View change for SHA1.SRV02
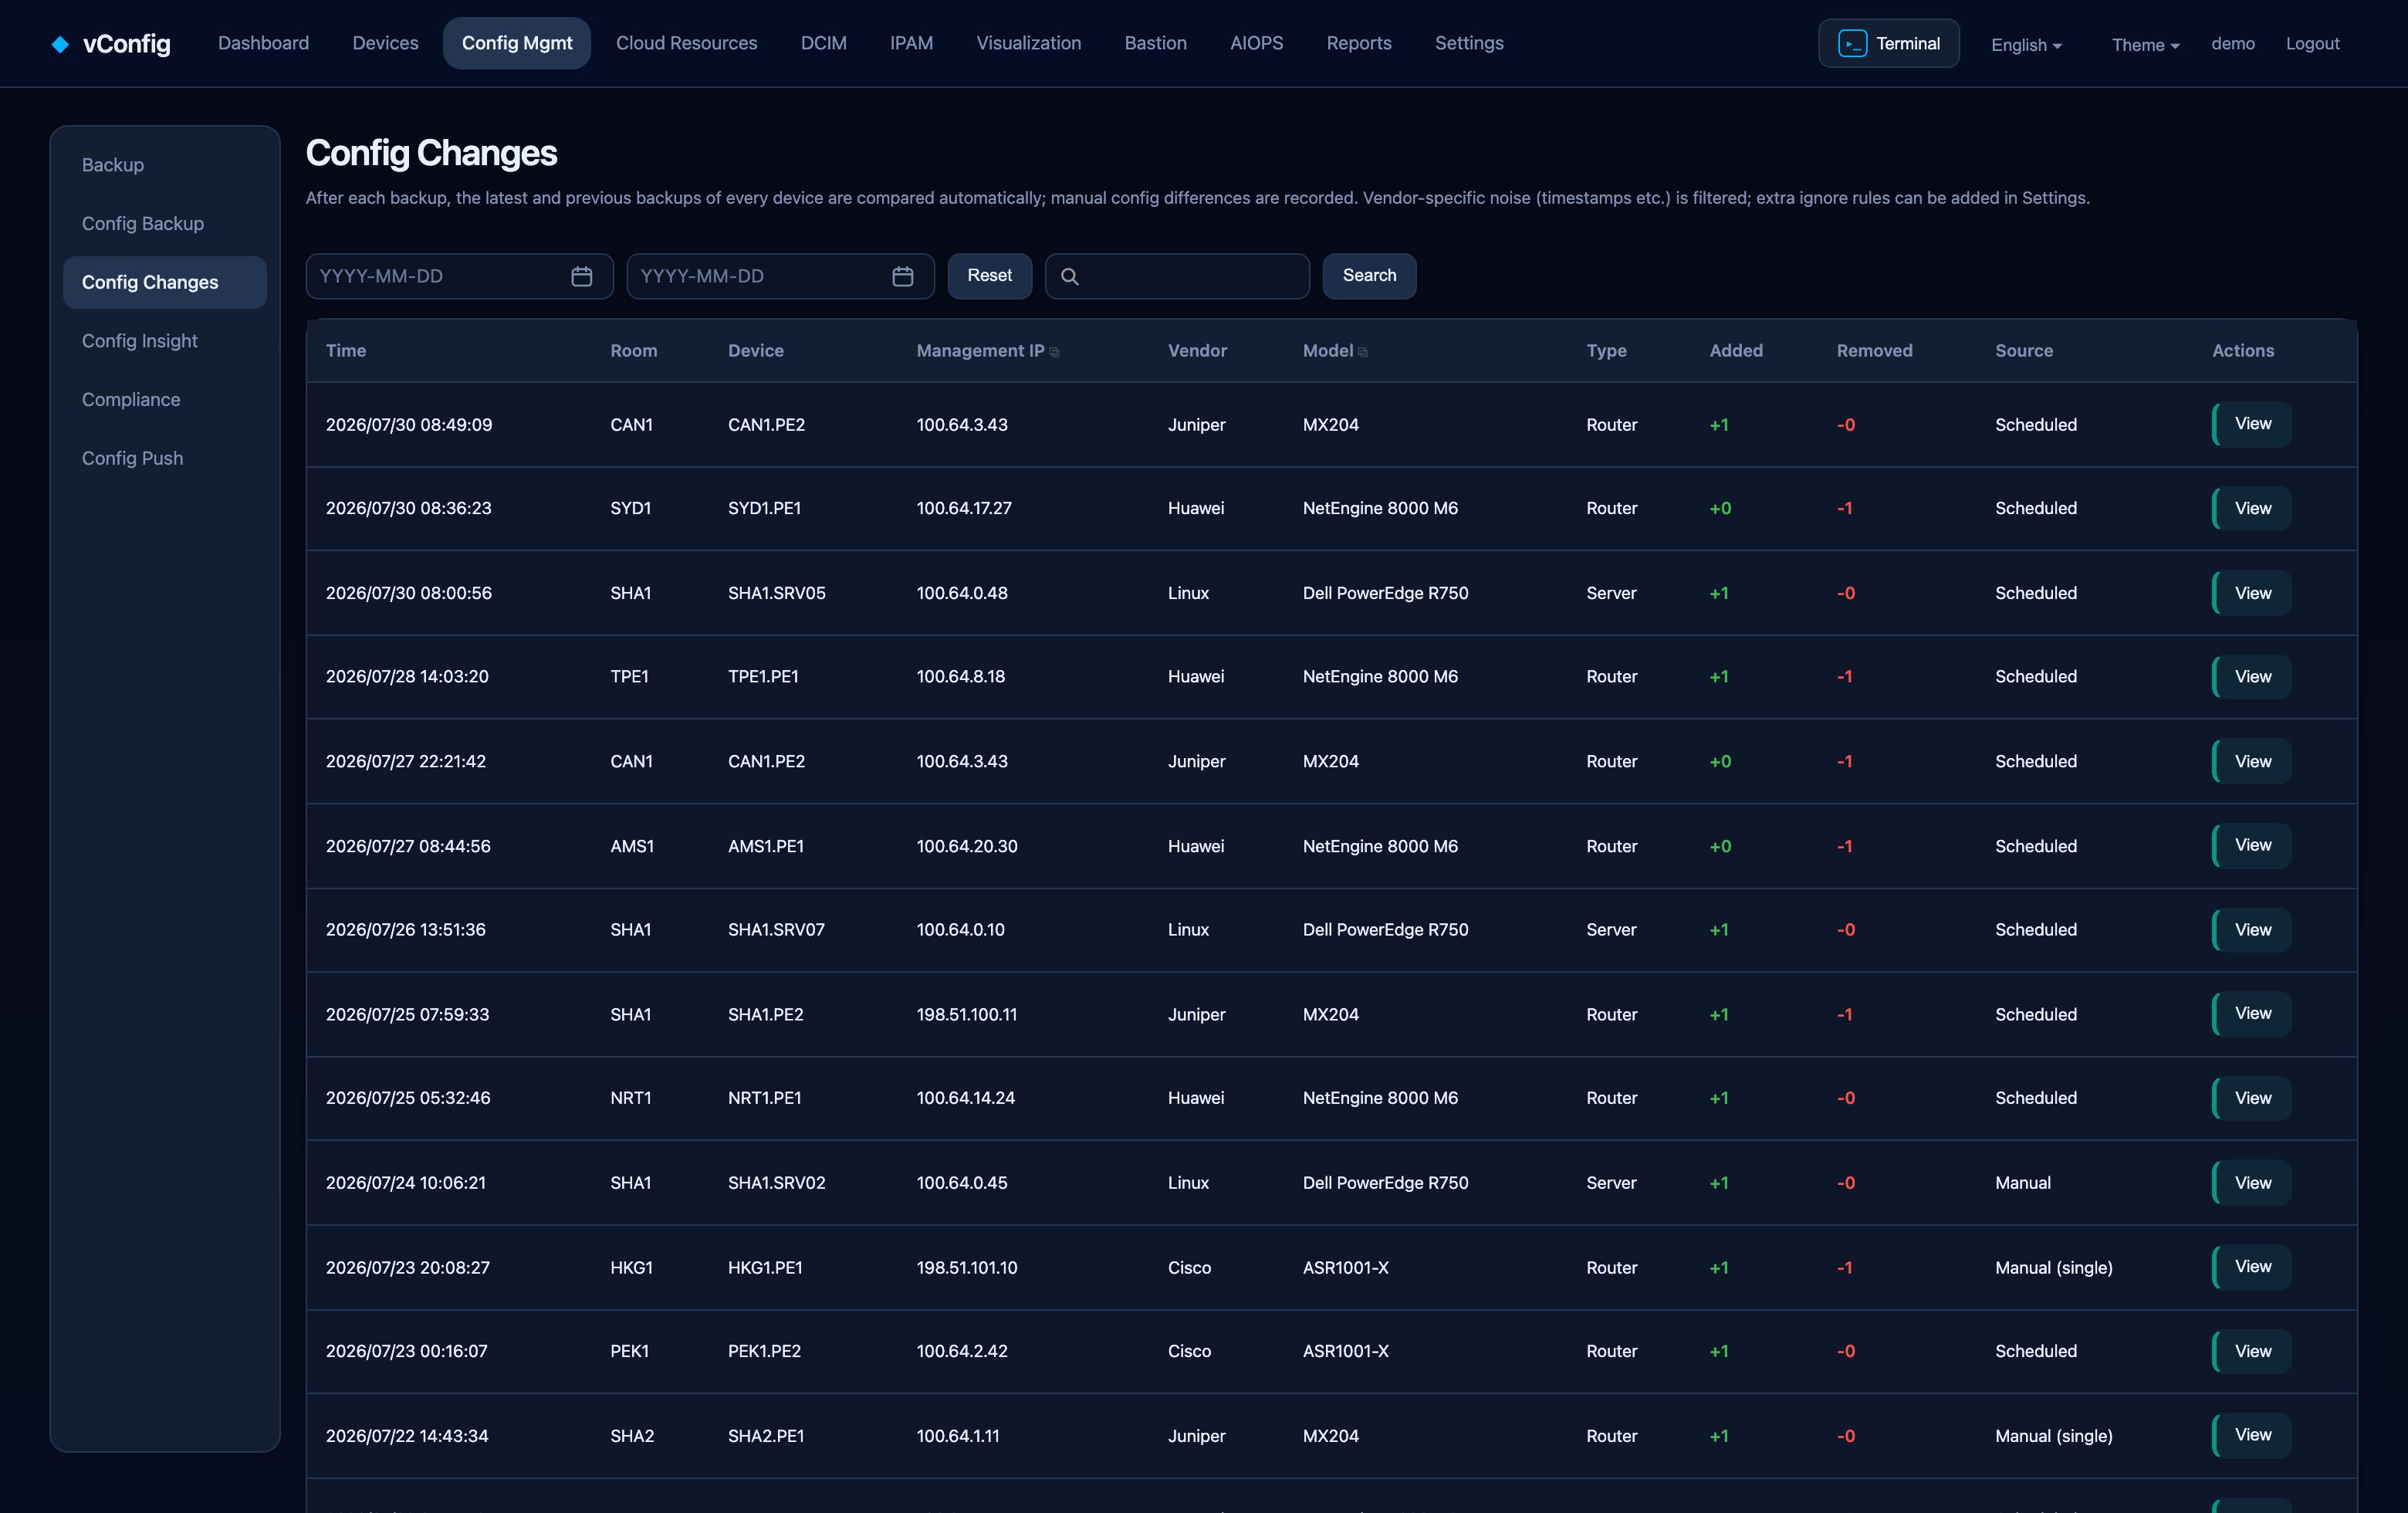The image size is (2408, 1513). coord(2251,1183)
